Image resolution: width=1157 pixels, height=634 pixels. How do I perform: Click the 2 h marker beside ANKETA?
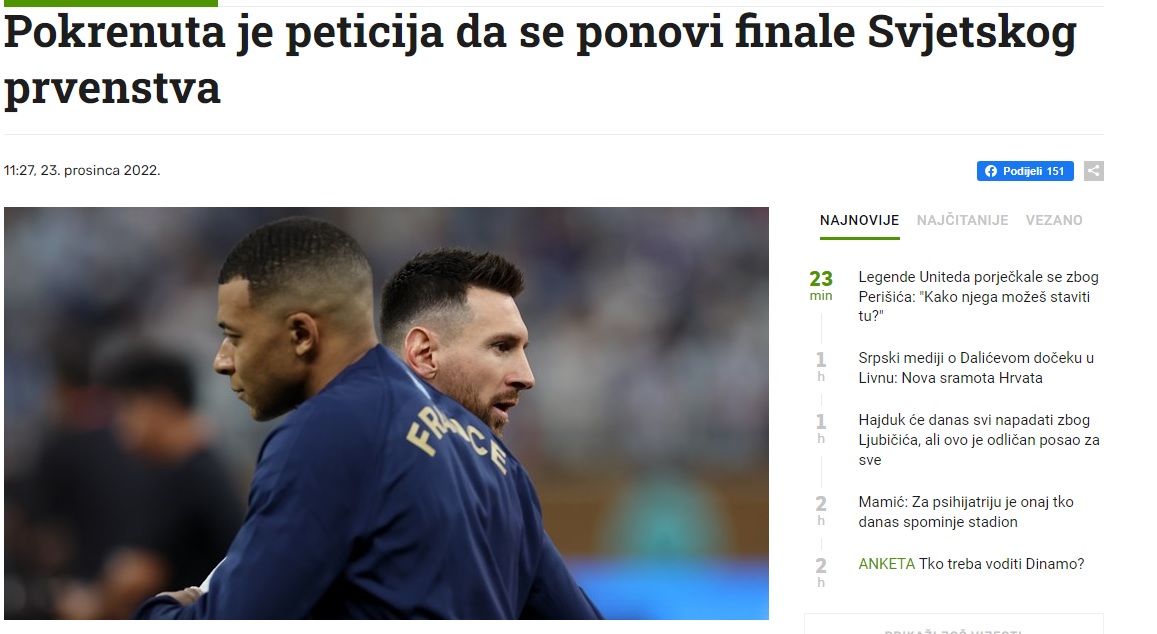(821, 572)
